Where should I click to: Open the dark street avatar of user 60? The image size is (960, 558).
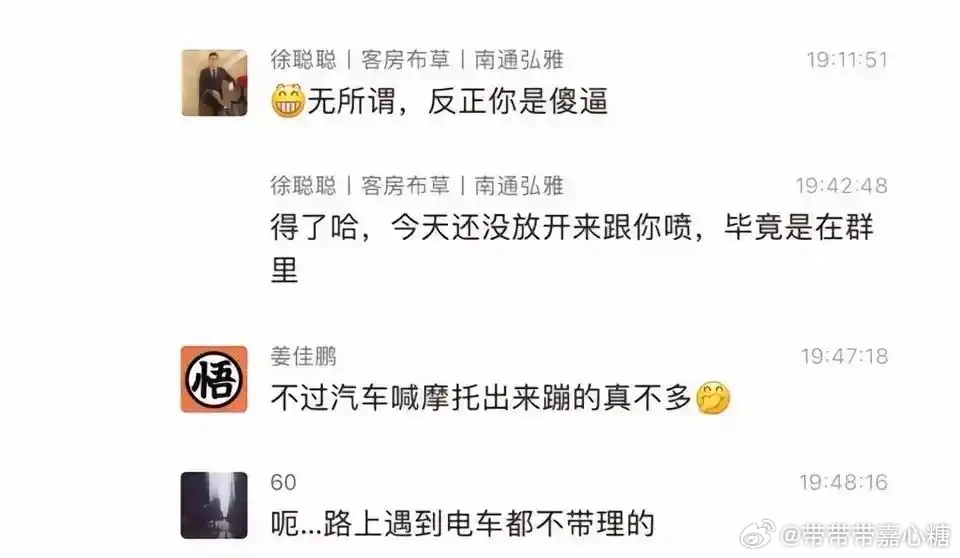(214, 505)
